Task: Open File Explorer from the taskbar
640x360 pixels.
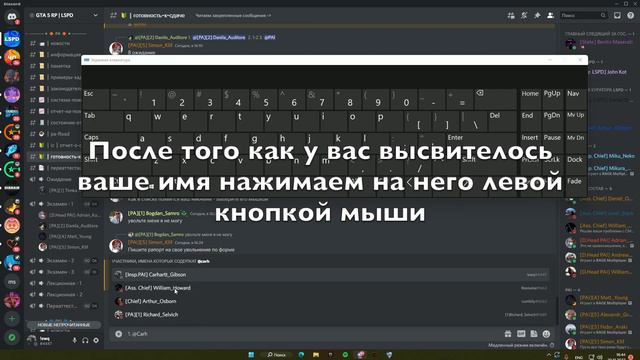Action: point(316,355)
